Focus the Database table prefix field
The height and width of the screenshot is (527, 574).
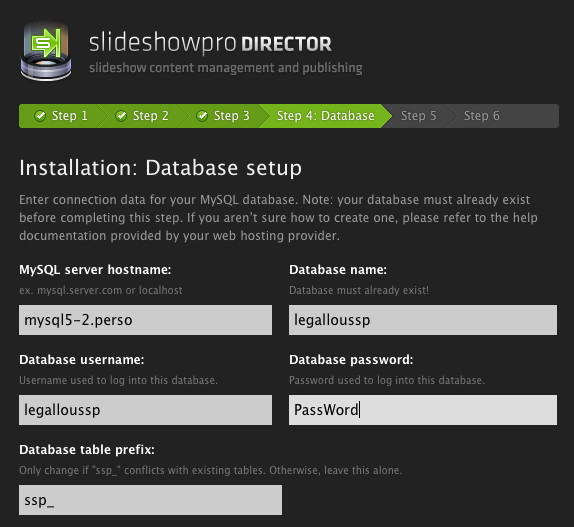pyautogui.click(x=150, y=500)
